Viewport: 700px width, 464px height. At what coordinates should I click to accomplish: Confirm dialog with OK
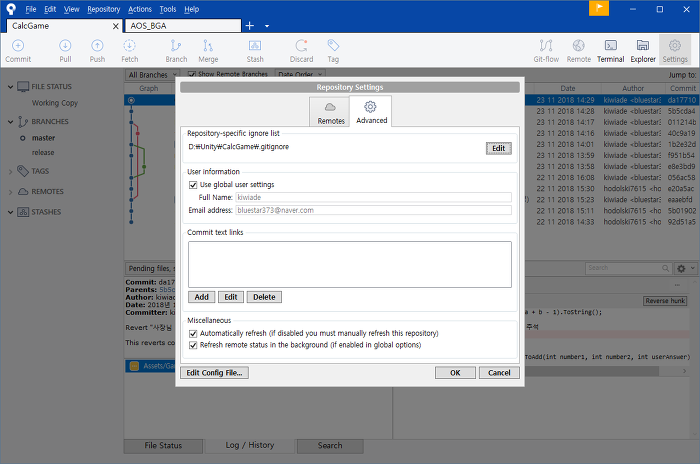(455, 373)
